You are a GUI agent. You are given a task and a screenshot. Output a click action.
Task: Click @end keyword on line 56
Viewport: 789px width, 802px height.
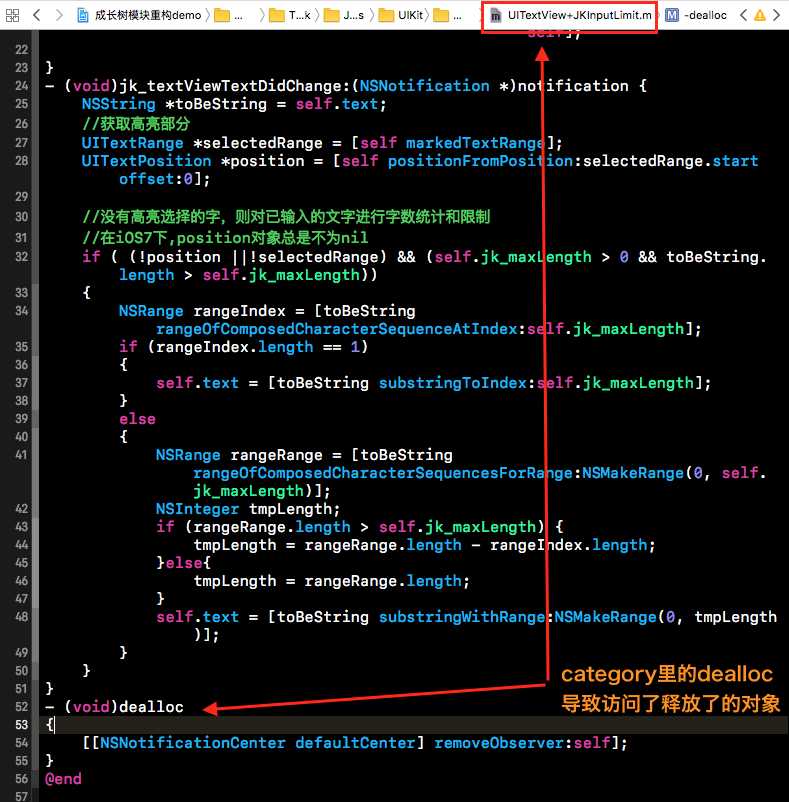[63, 778]
